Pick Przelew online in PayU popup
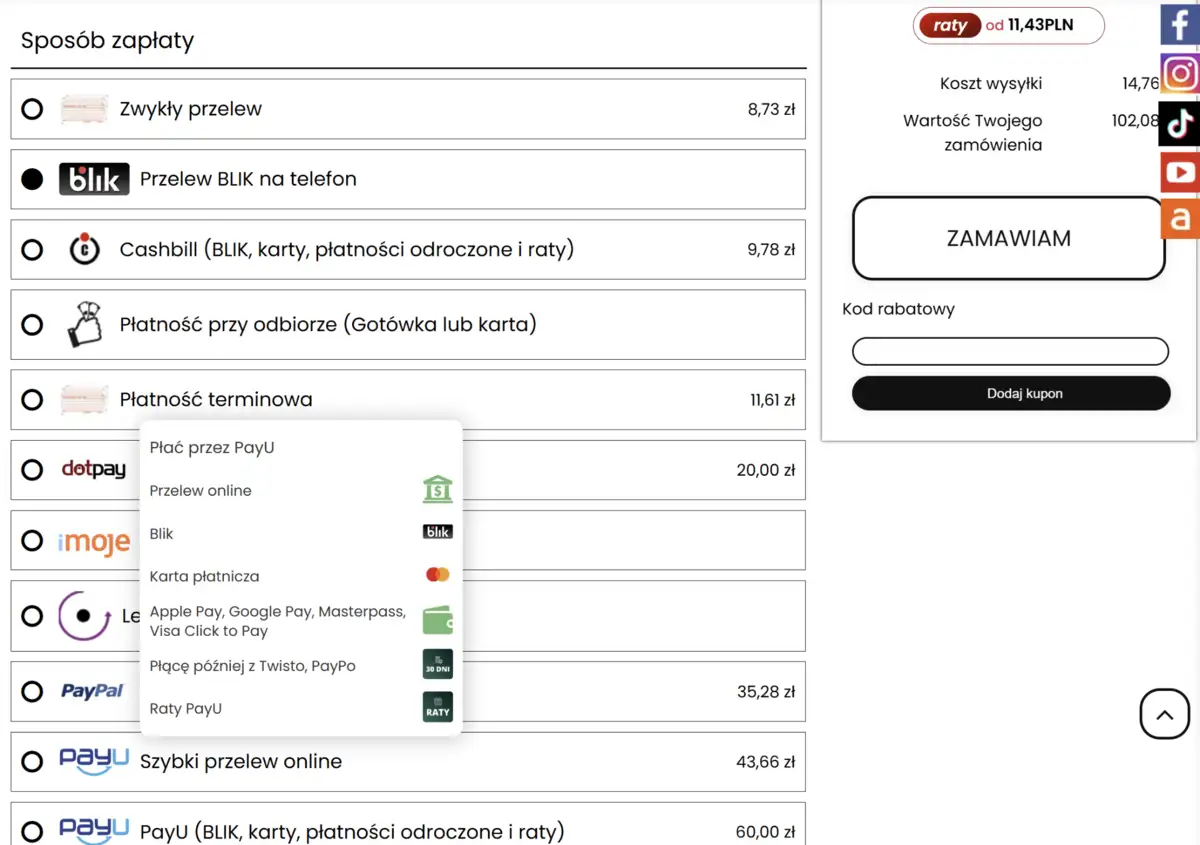The height and width of the screenshot is (845, 1200). (301, 490)
